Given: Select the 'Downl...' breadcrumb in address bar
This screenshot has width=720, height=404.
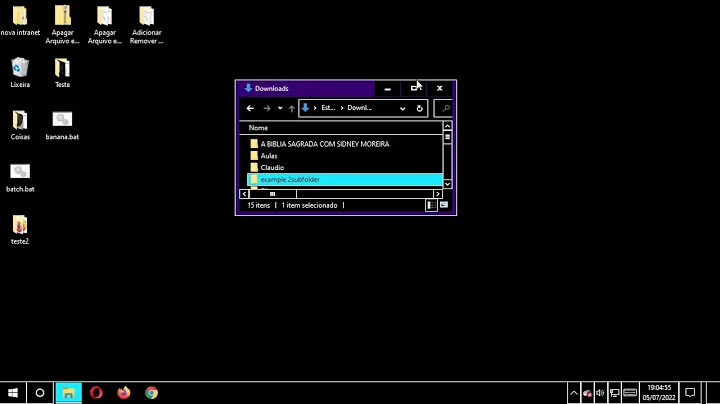Looking at the screenshot, I should pyautogui.click(x=360, y=108).
